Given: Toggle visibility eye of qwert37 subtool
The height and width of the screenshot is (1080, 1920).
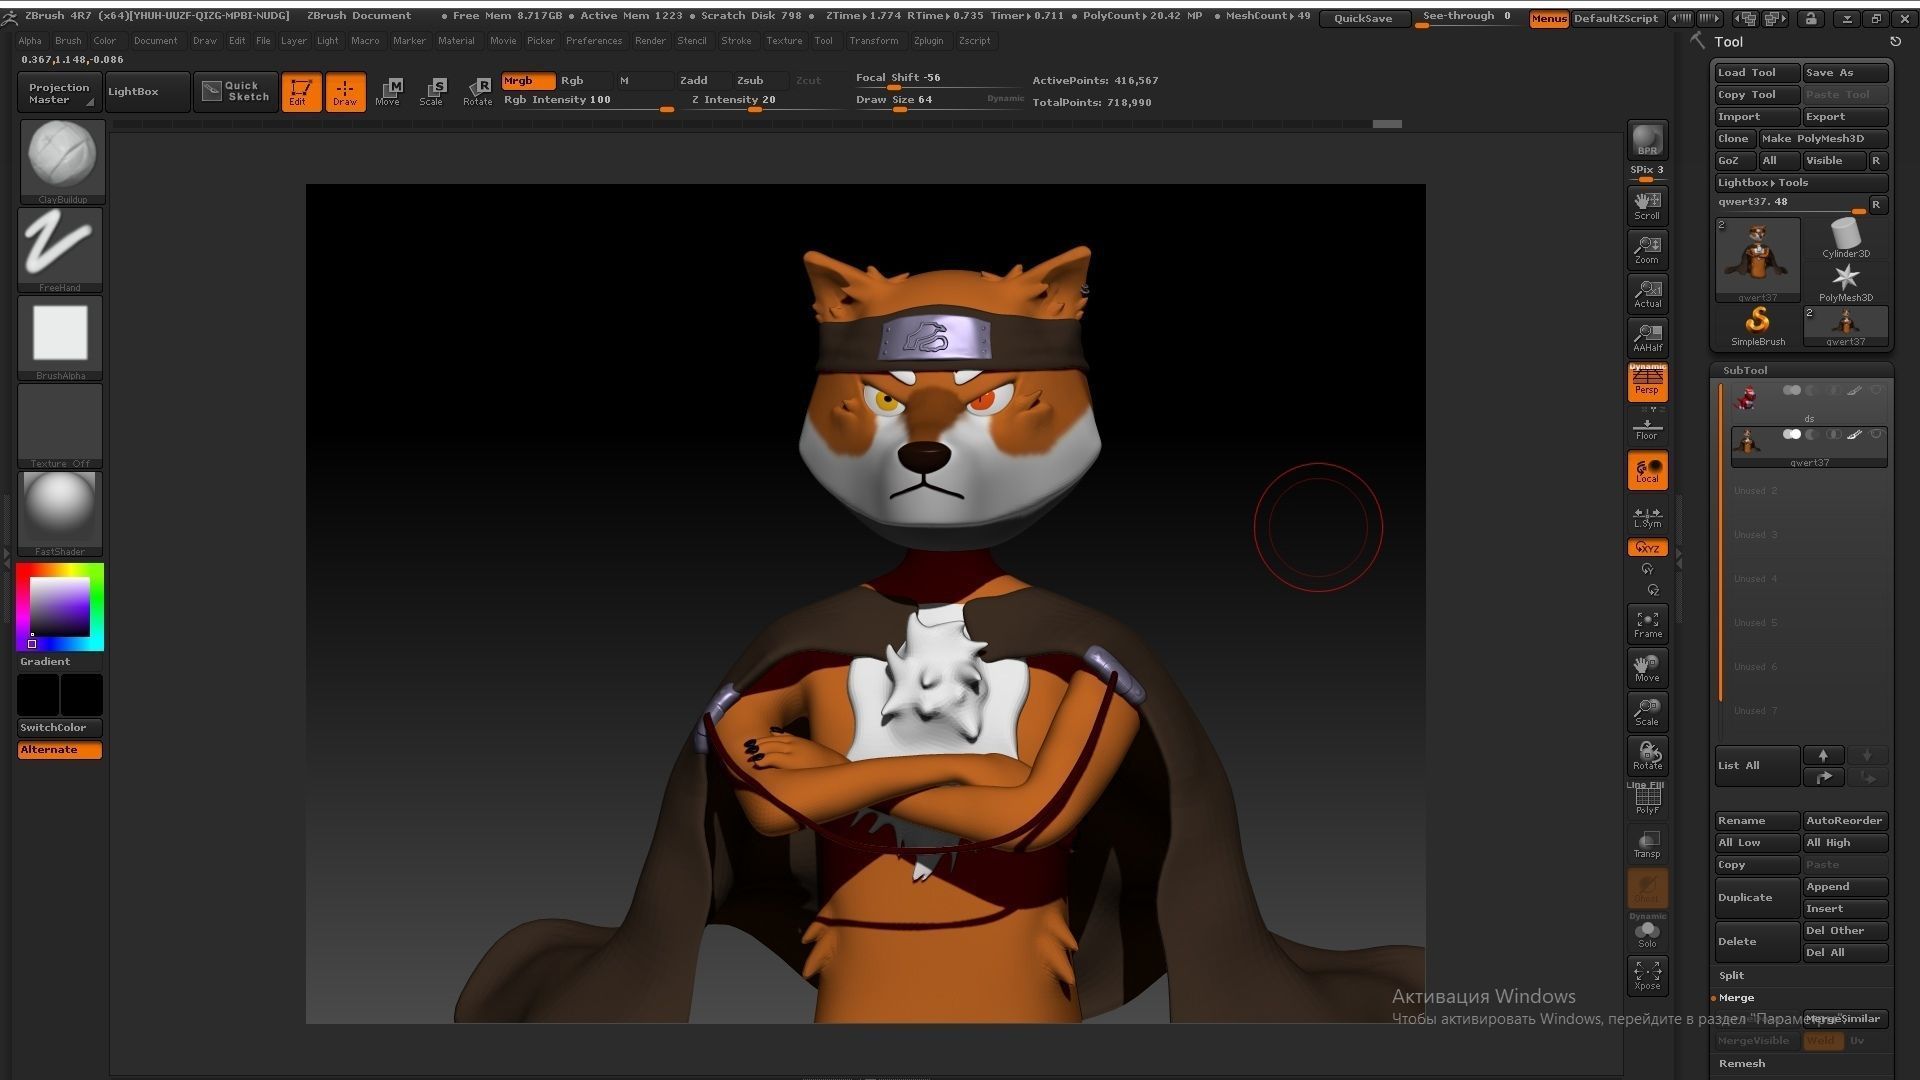Looking at the screenshot, I should (1877, 434).
